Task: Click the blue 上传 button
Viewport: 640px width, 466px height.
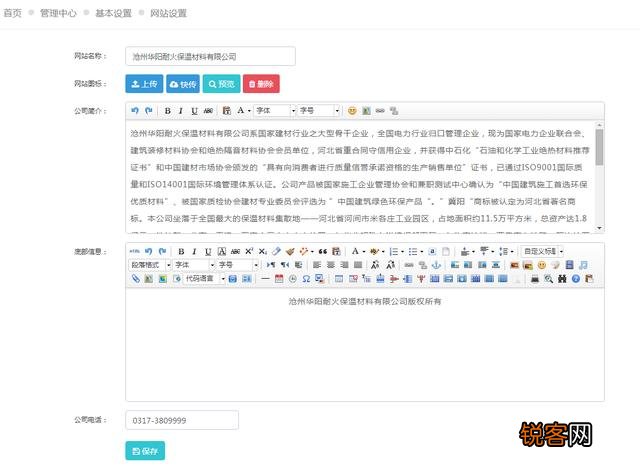Action: click(x=144, y=84)
